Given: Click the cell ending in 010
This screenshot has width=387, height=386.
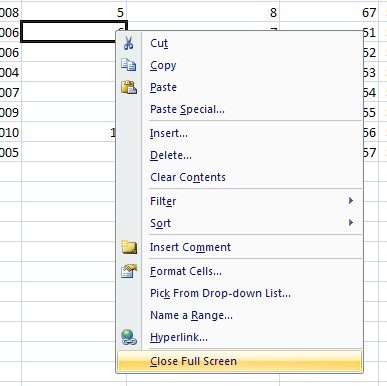Looking at the screenshot, I should tap(10, 132).
